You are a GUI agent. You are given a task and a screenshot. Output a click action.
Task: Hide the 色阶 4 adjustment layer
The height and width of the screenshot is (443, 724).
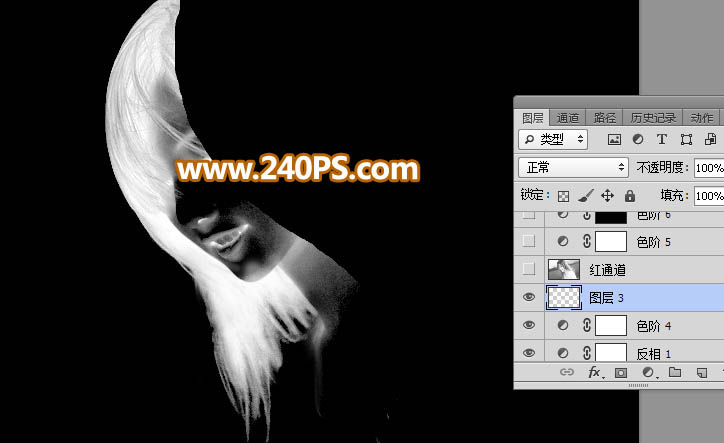tap(529, 325)
